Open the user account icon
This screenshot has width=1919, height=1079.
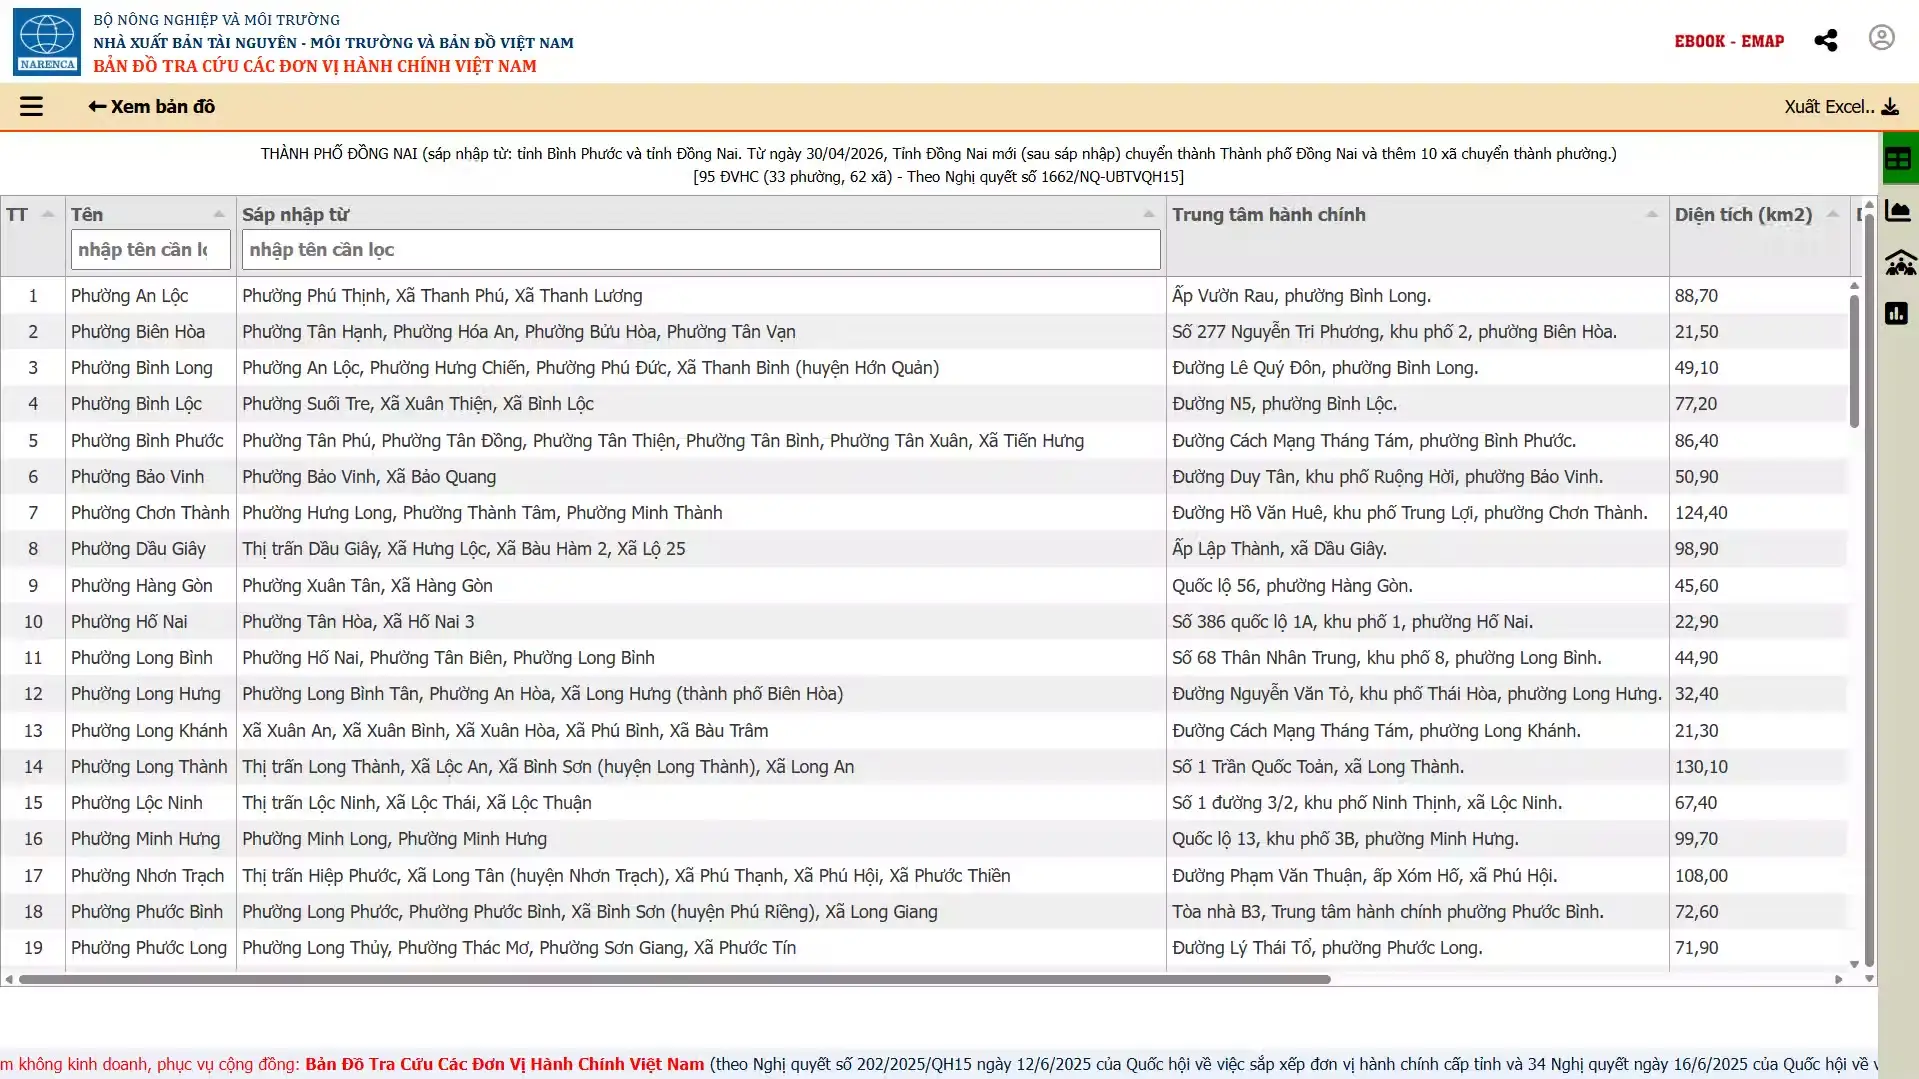1881,38
